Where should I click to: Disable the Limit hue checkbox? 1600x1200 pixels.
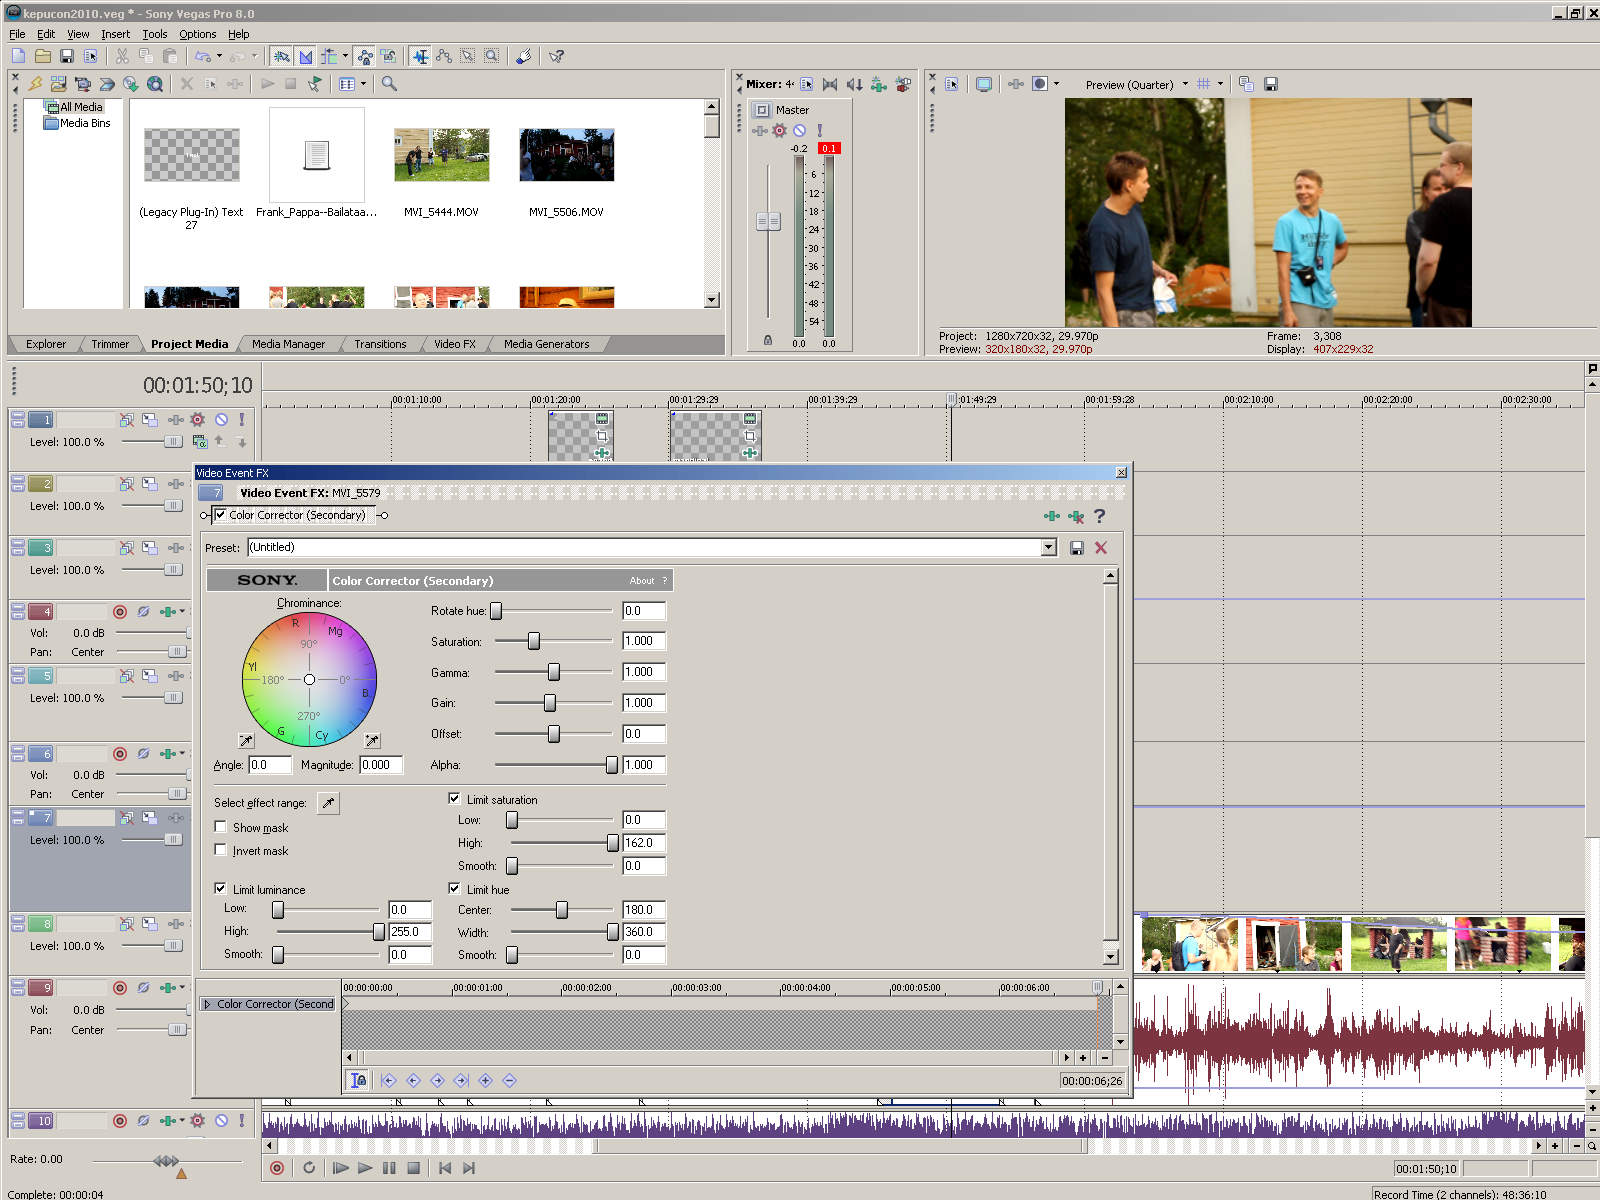coord(455,888)
